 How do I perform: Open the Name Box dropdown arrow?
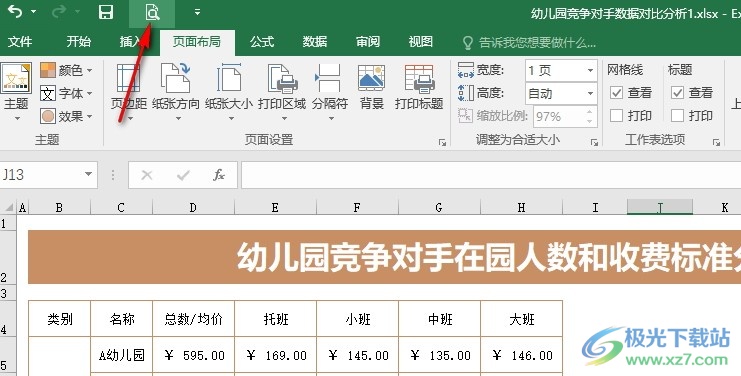click(88, 174)
